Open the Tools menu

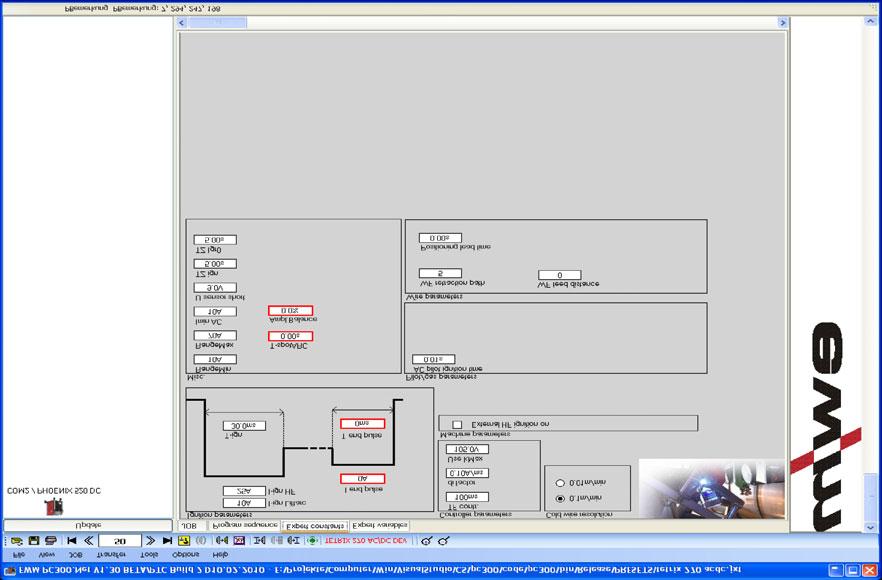point(149,555)
